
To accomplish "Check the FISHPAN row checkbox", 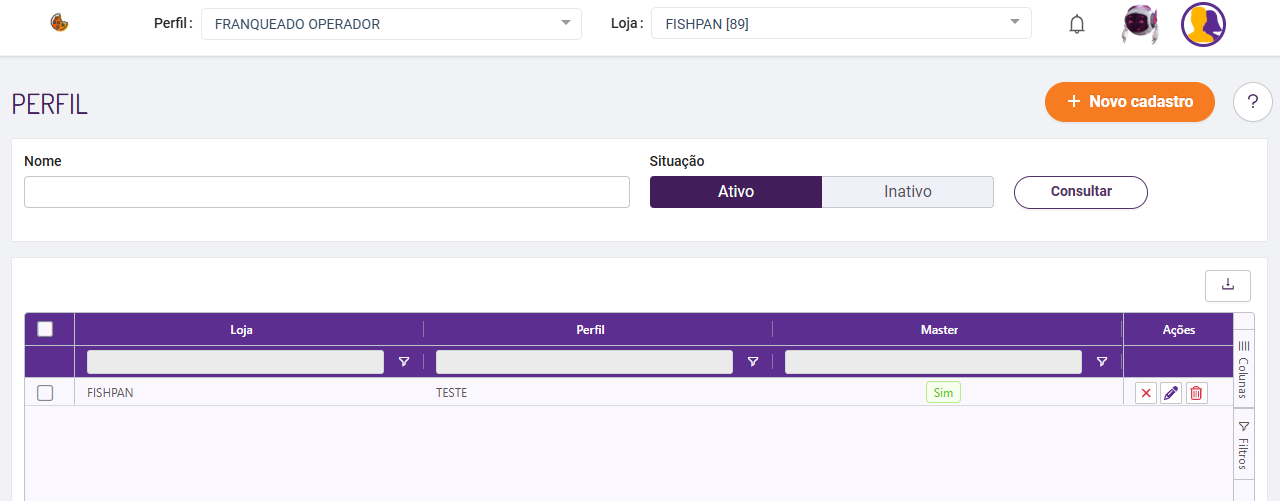I will [x=45, y=393].
